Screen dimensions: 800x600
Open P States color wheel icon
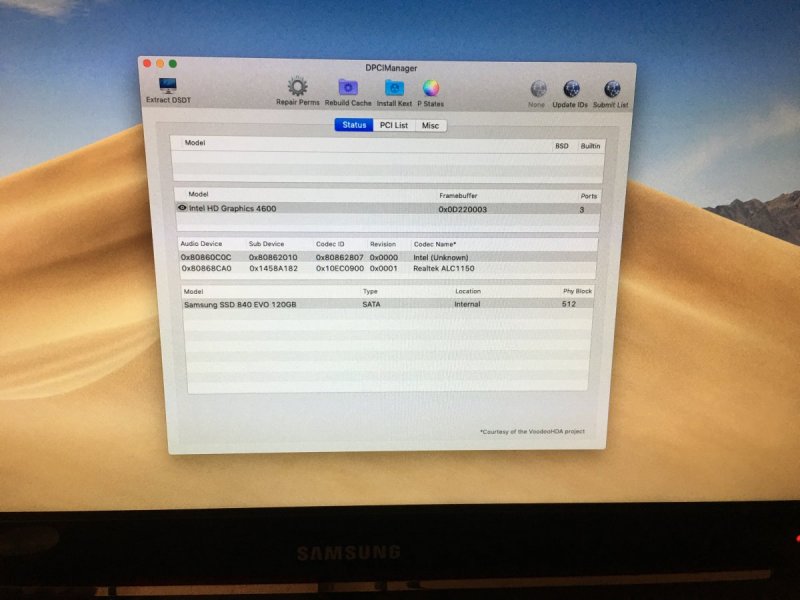[x=431, y=88]
